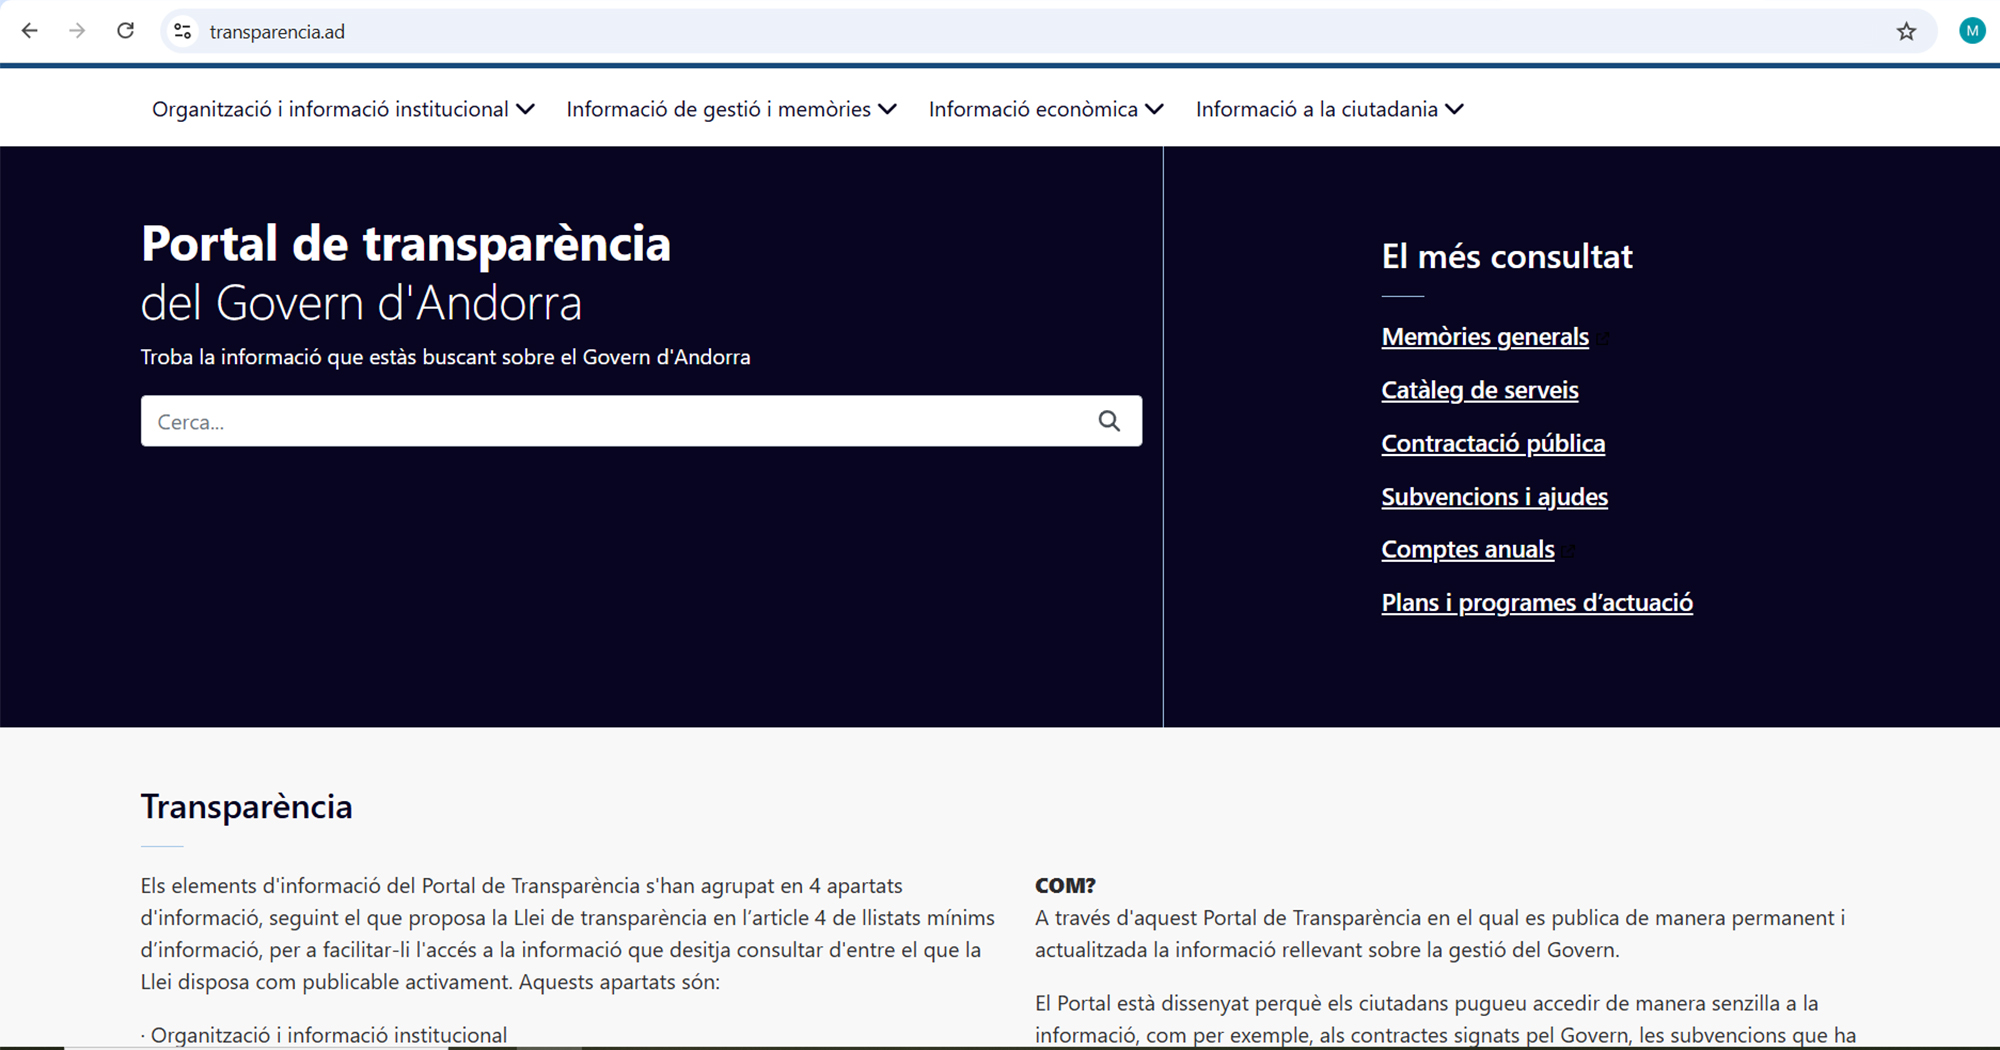Click the browser back arrow
This screenshot has height=1050, width=2000.
click(30, 31)
